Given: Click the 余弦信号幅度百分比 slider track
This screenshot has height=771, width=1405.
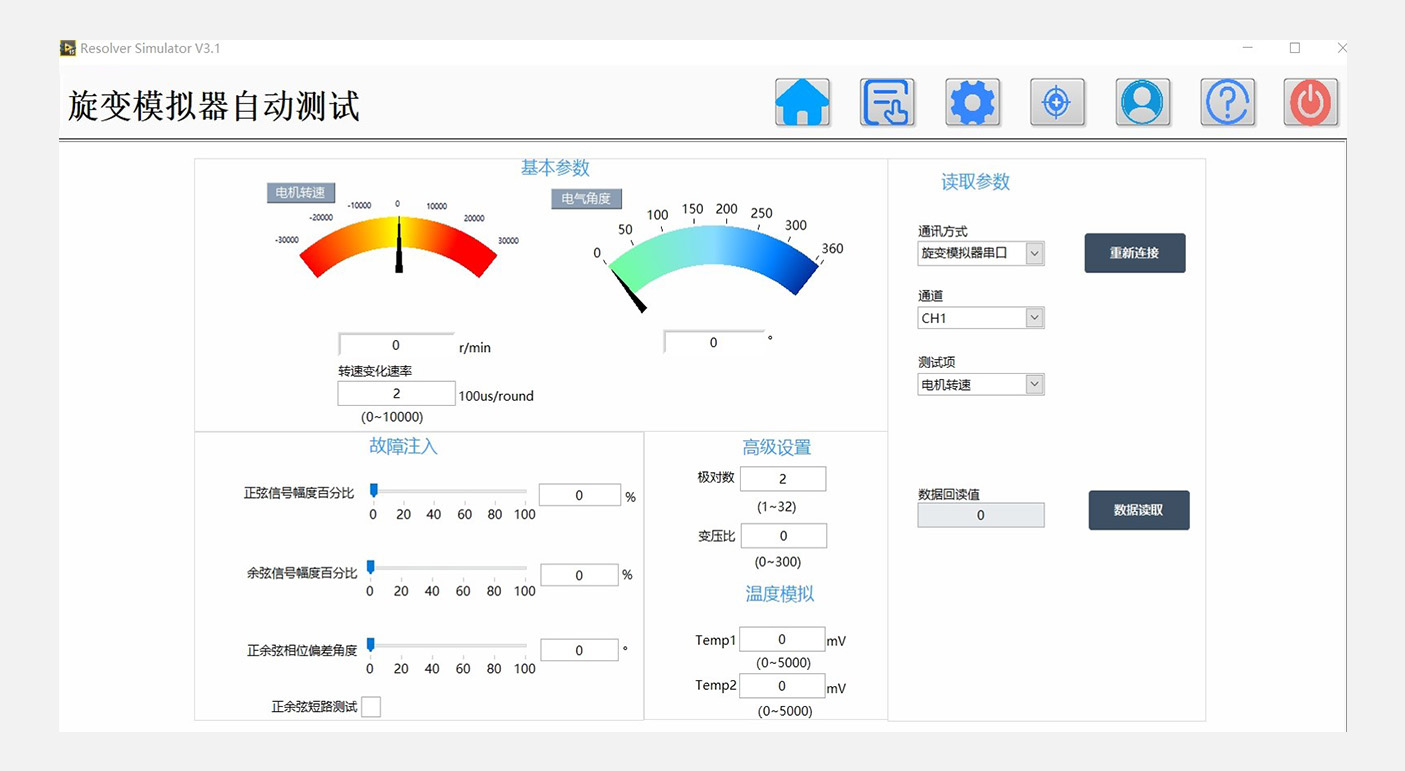Looking at the screenshot, I should (448, 568).
